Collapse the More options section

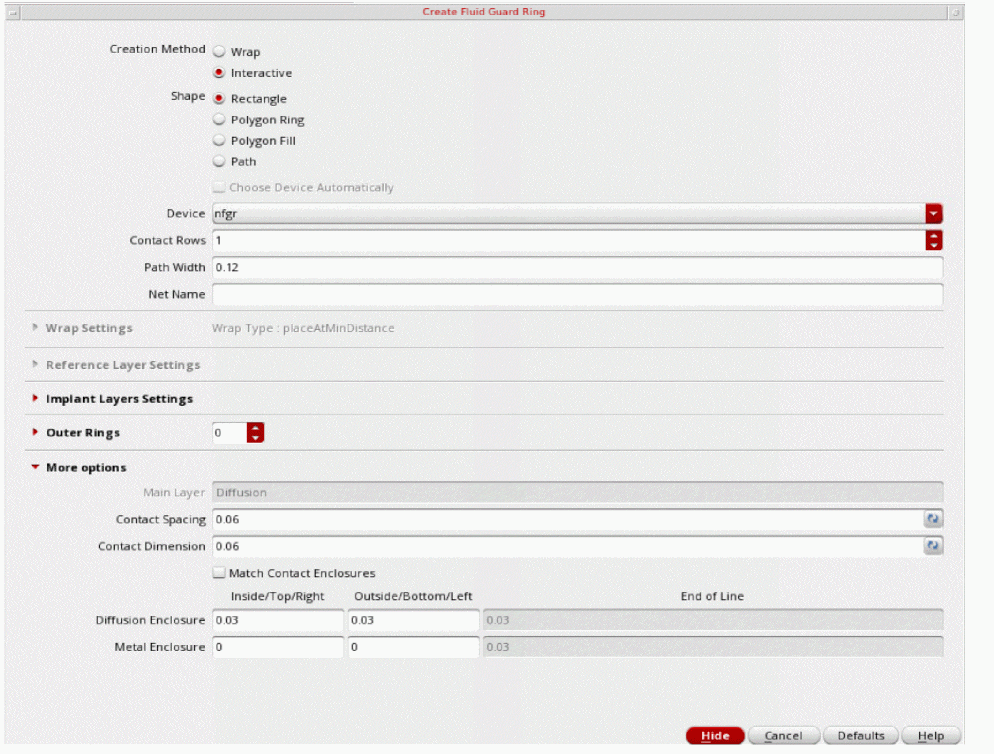[x=36, y=468]
